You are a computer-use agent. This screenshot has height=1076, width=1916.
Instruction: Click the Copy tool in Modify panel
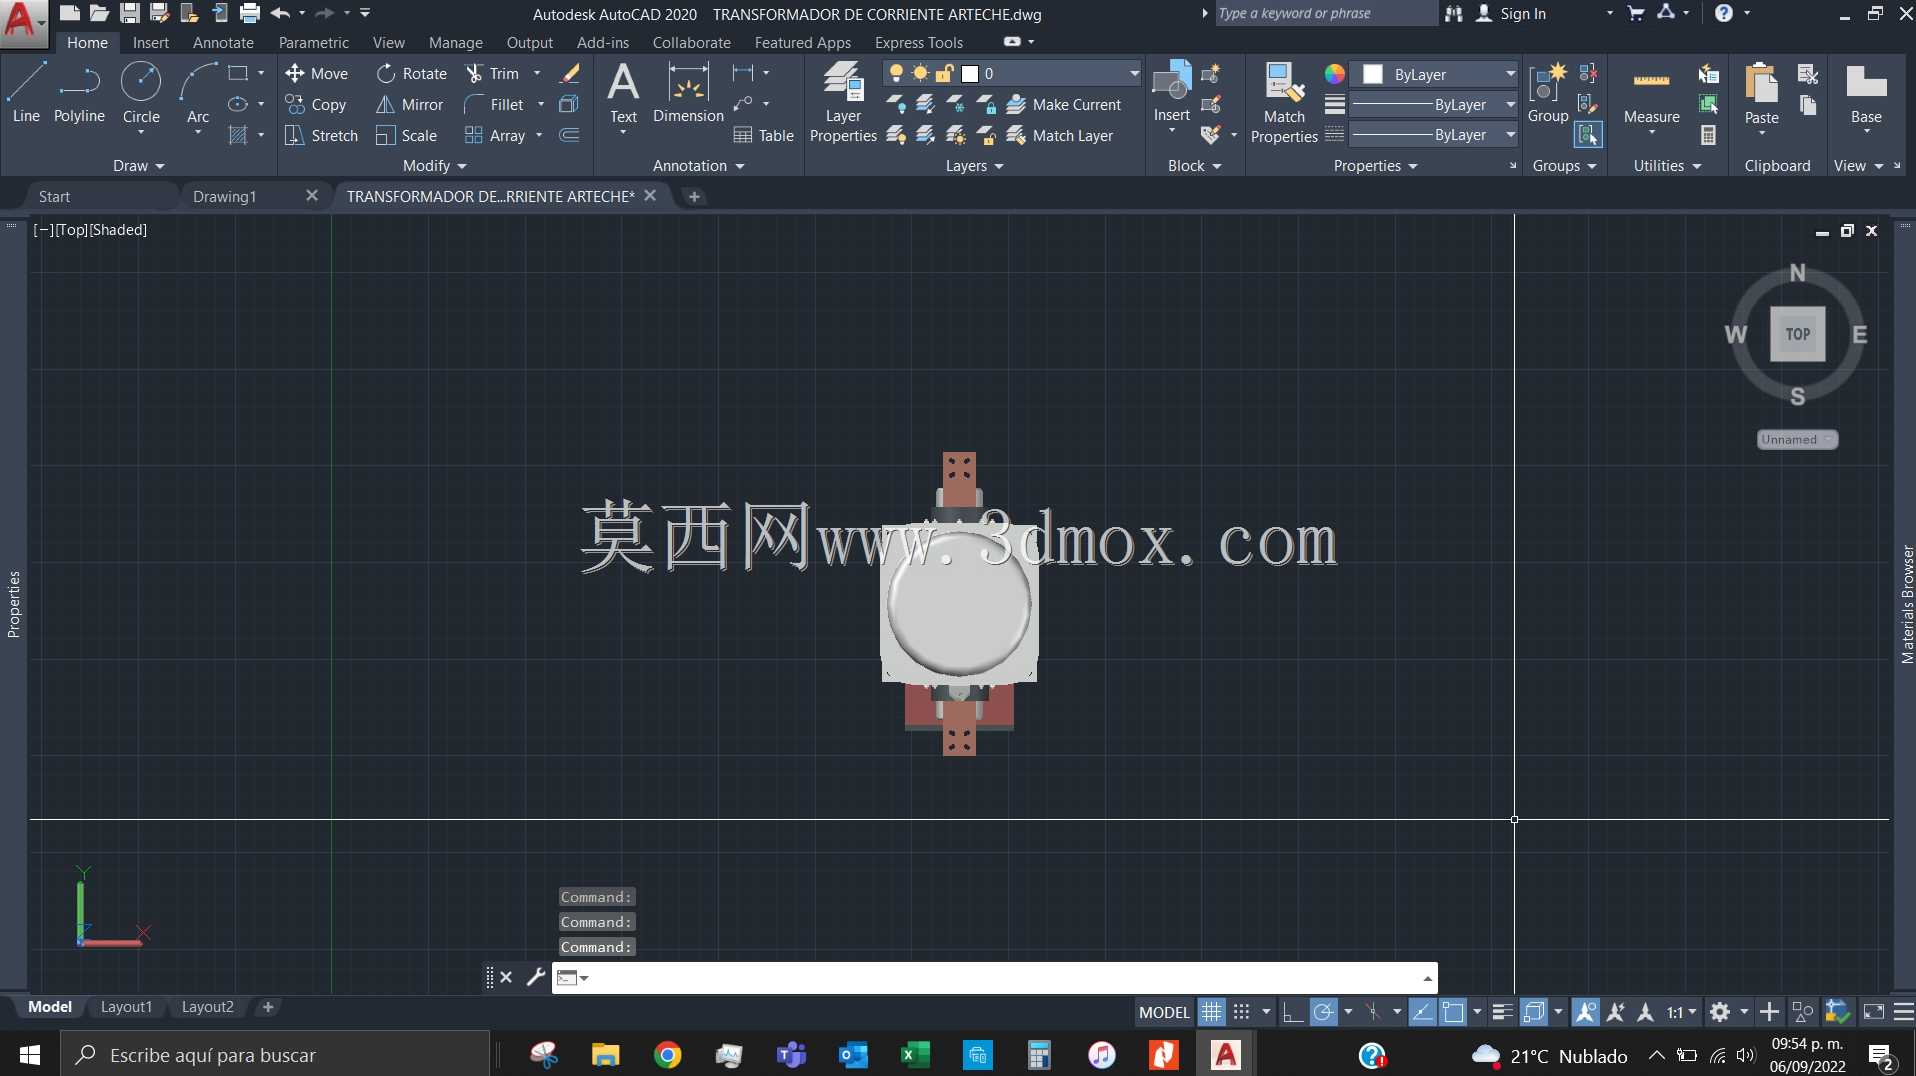(316, 104)
